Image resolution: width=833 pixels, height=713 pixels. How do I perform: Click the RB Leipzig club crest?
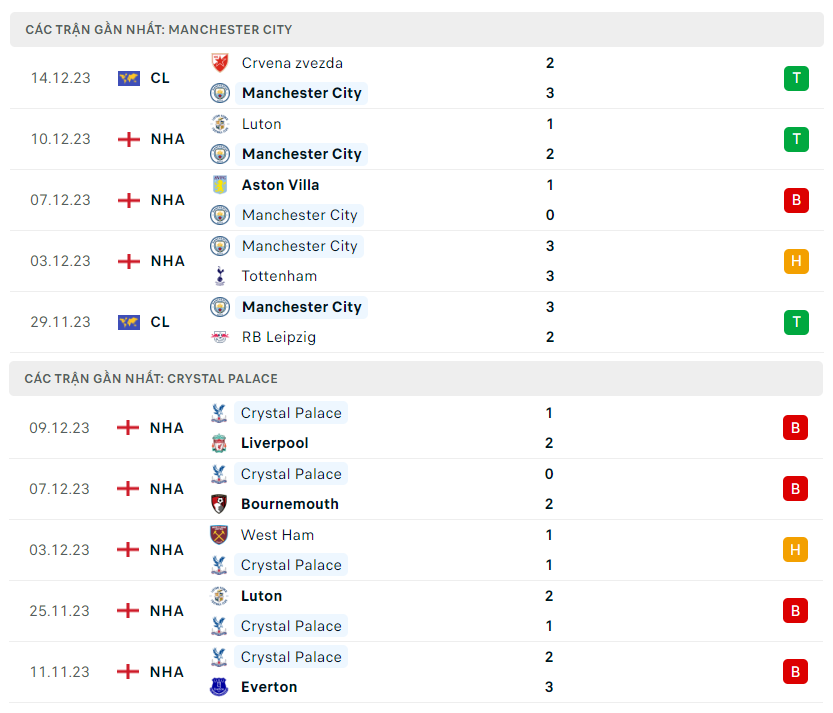click(x=220, y=337)
